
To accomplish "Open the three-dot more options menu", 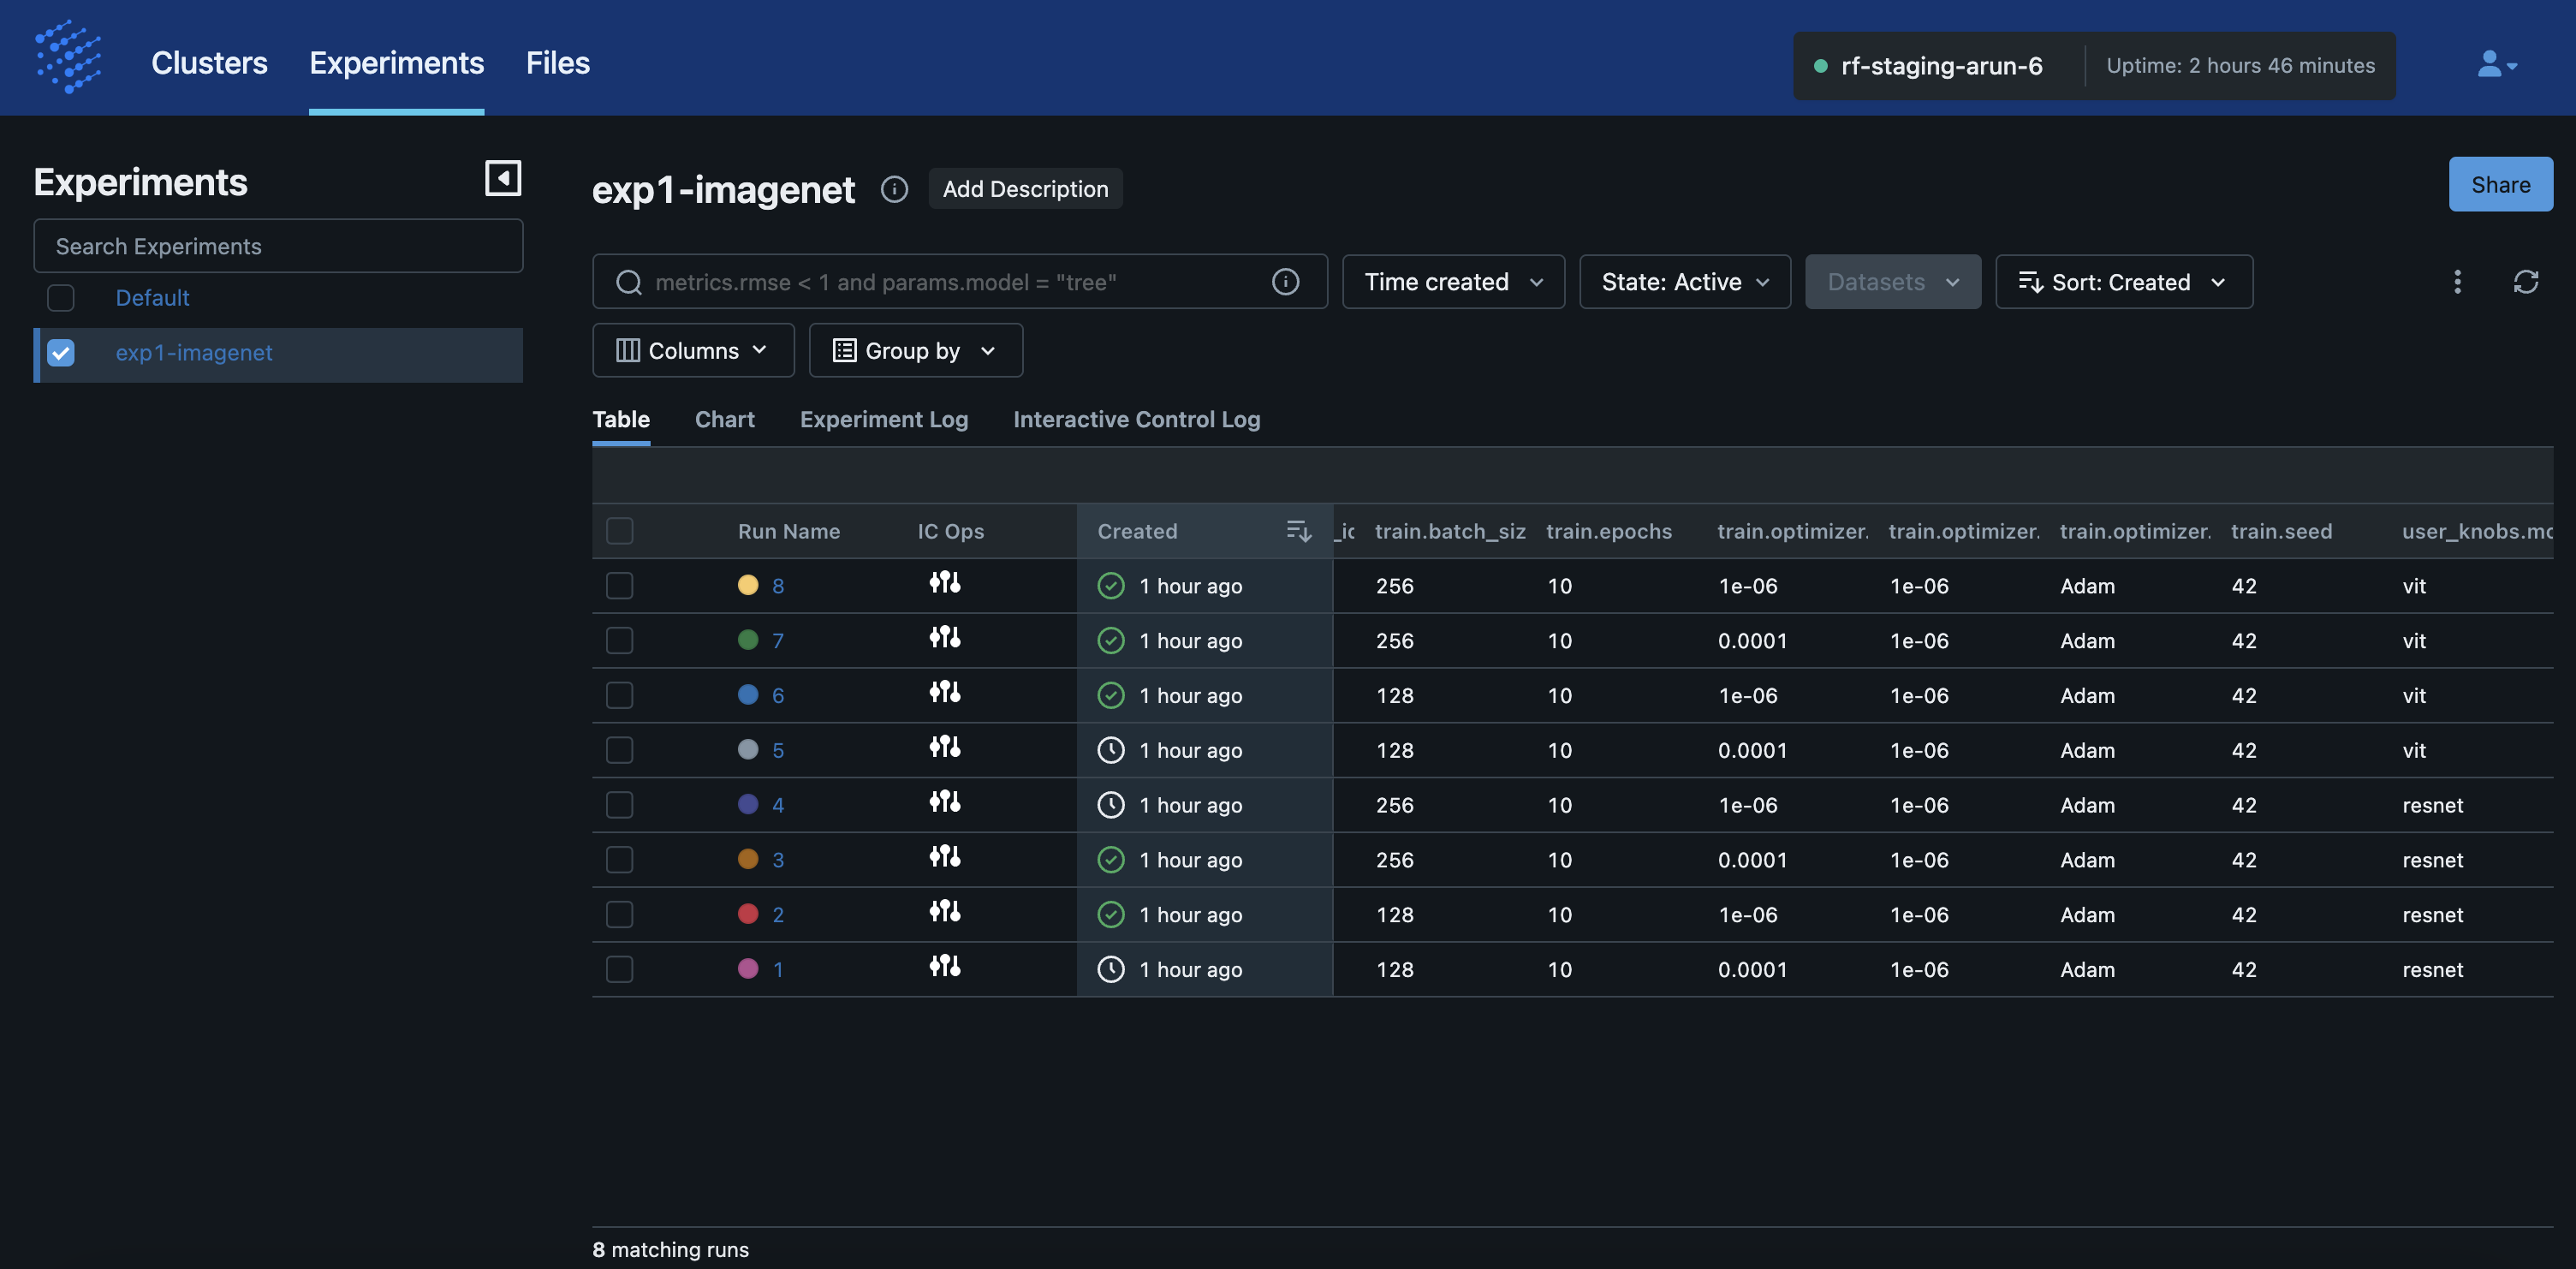I will click(x=2457, y=282).
